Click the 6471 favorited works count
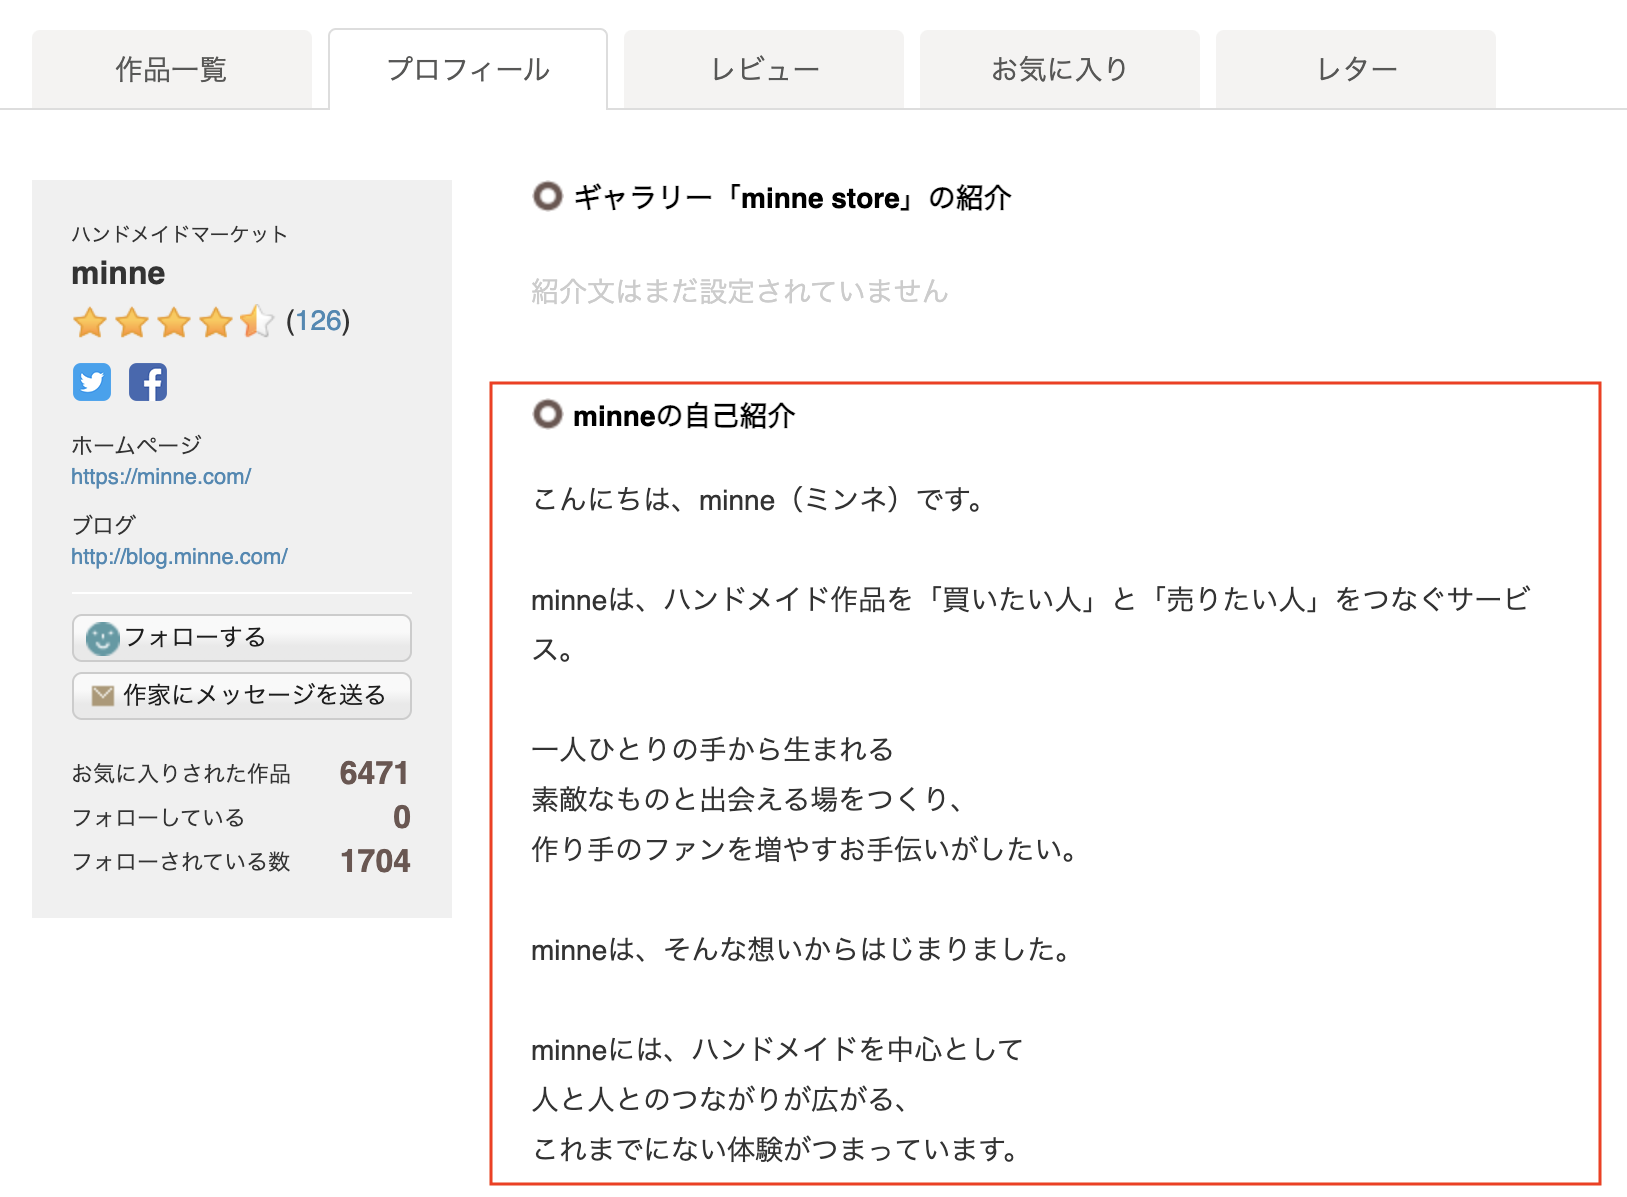This screenshot has height=1197, width=1627. click(374, 773)
